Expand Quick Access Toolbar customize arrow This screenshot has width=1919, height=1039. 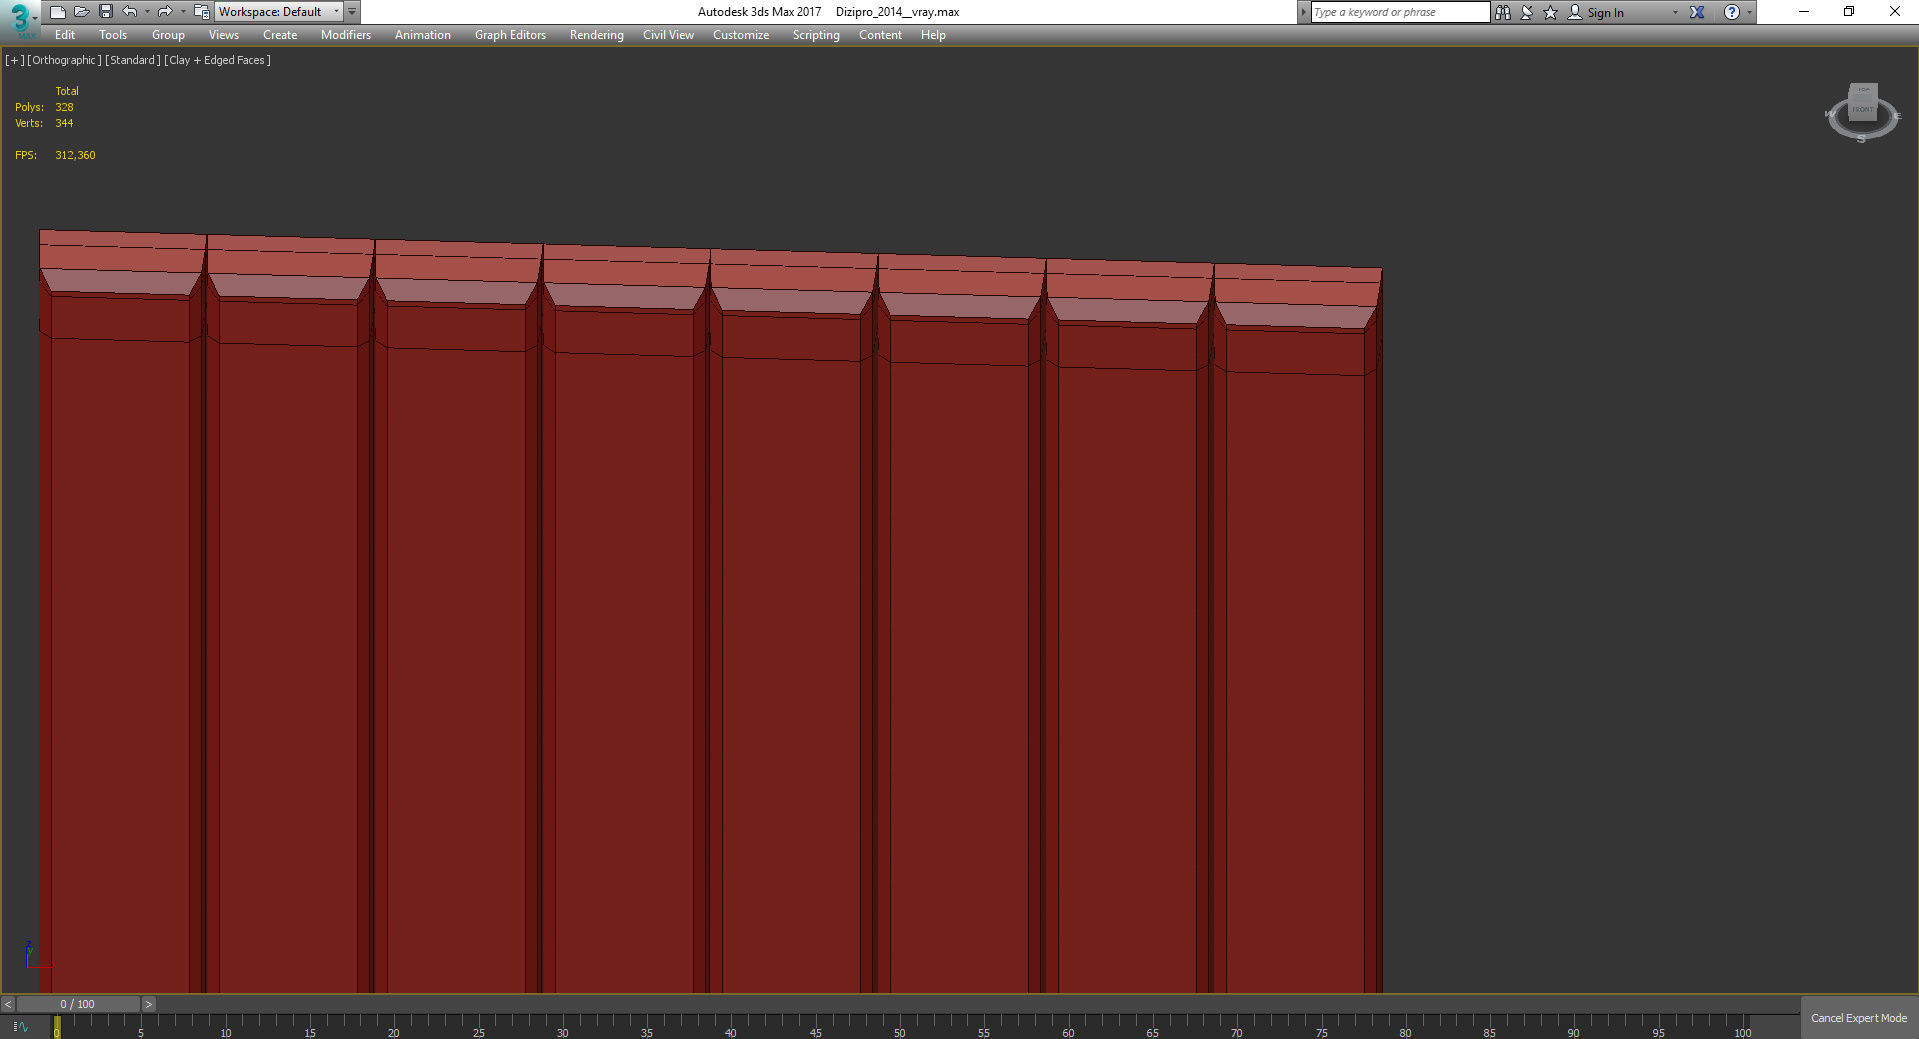tap(352, 12)
